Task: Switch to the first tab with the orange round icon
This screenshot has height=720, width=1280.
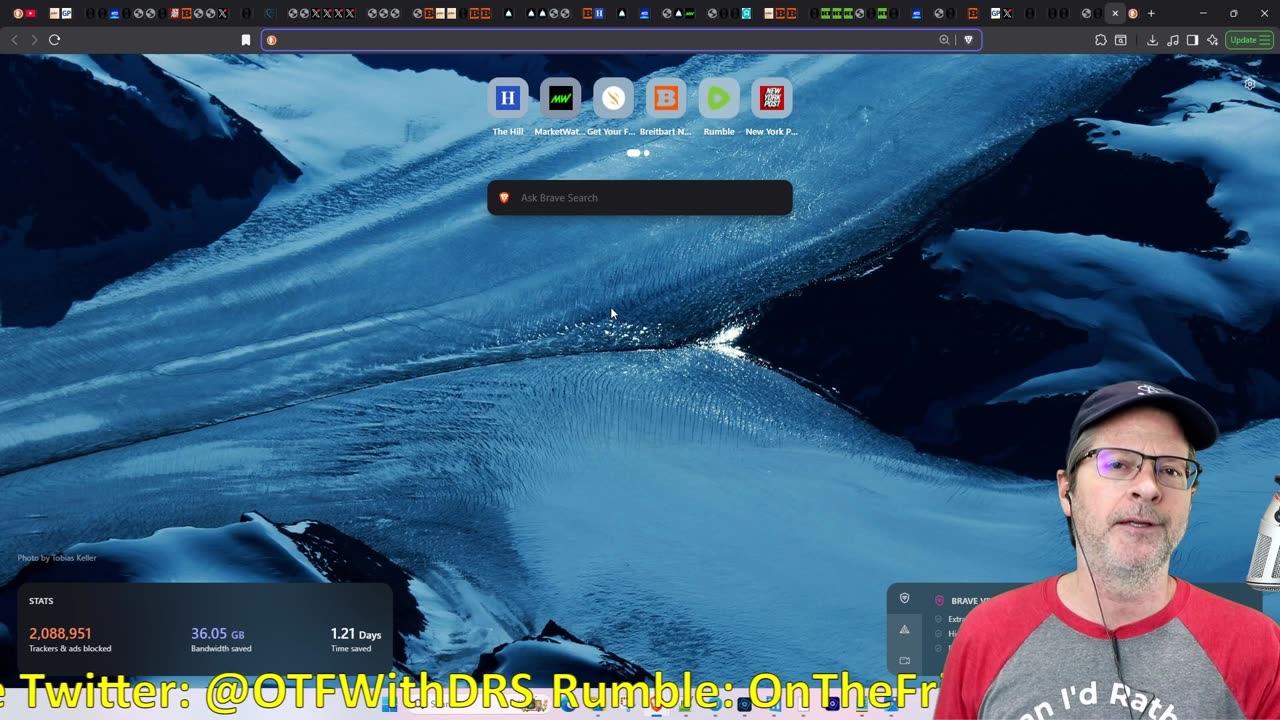Action: point(18,13)
